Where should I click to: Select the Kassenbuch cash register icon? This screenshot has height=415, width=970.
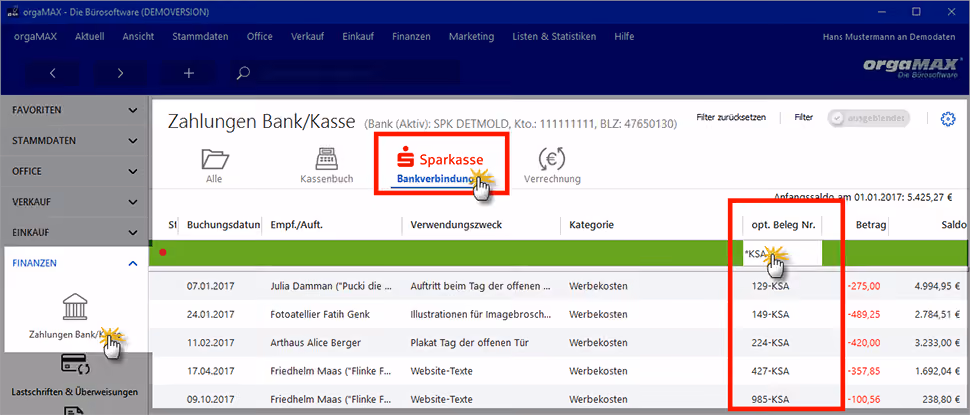click(327, 160)
